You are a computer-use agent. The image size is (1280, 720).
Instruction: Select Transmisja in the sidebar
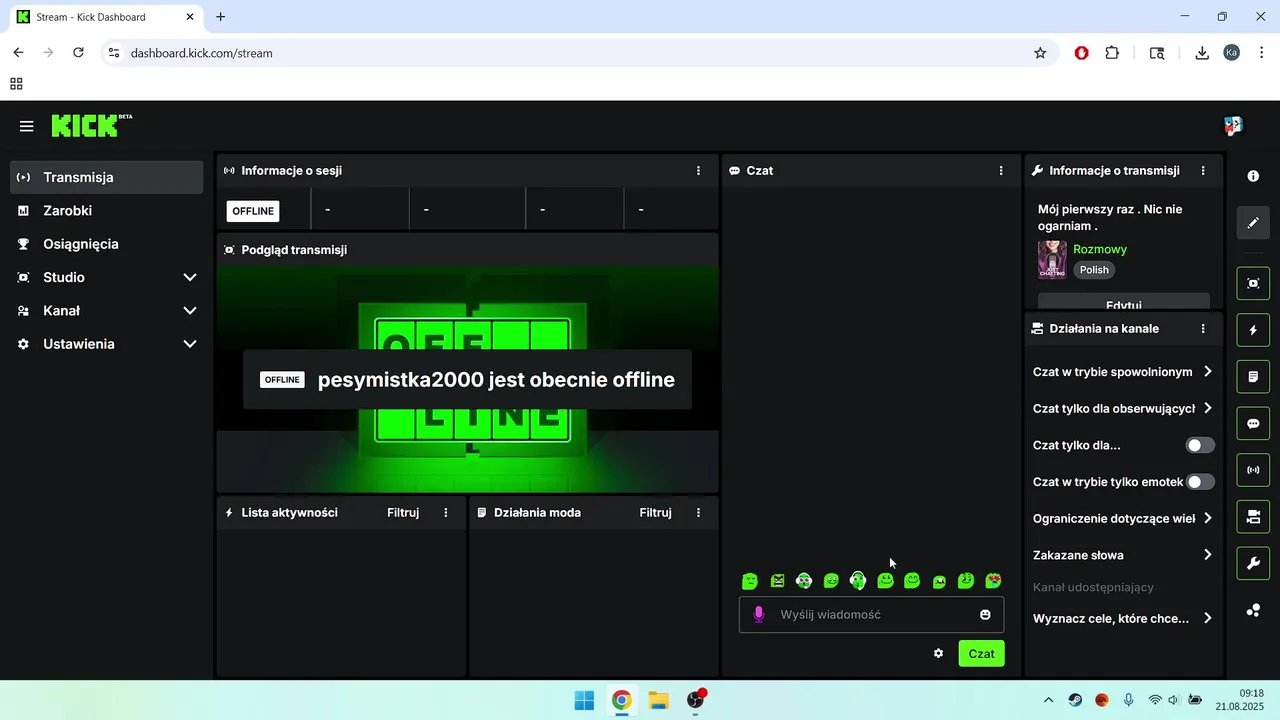107,177
